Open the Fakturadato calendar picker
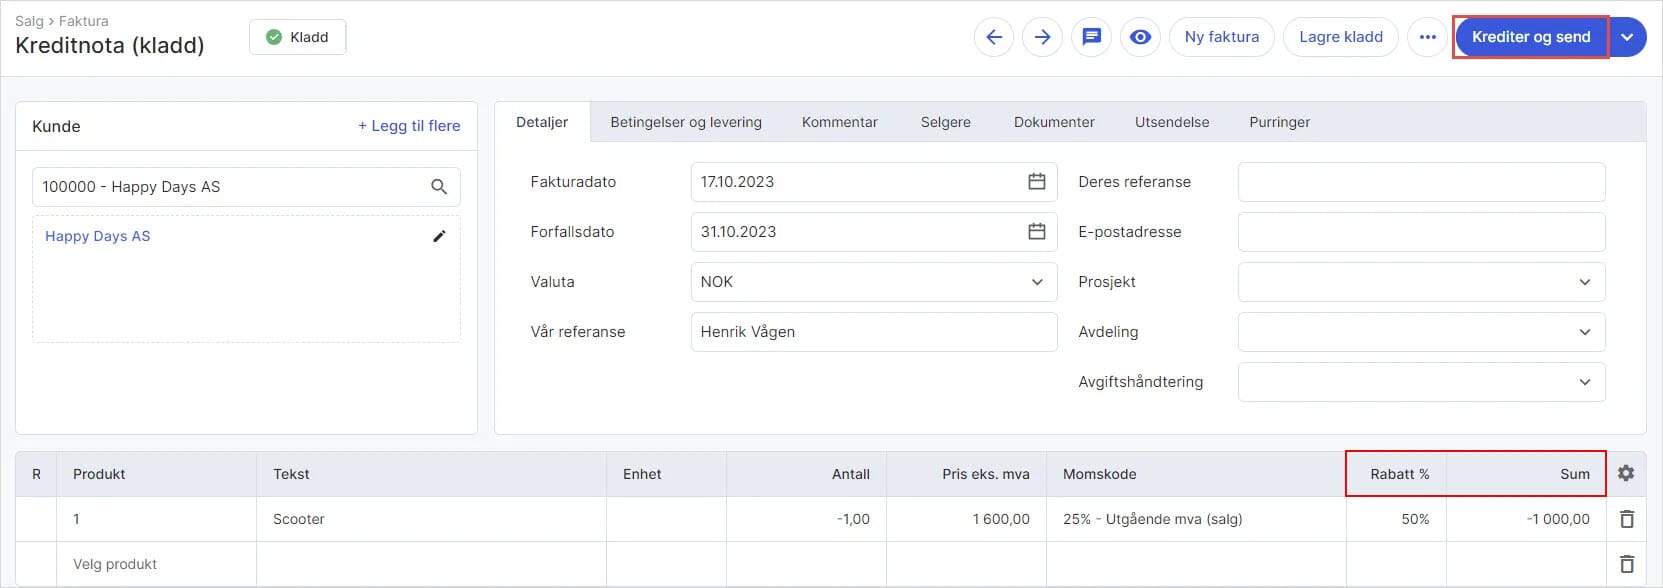 [1037, 182]
